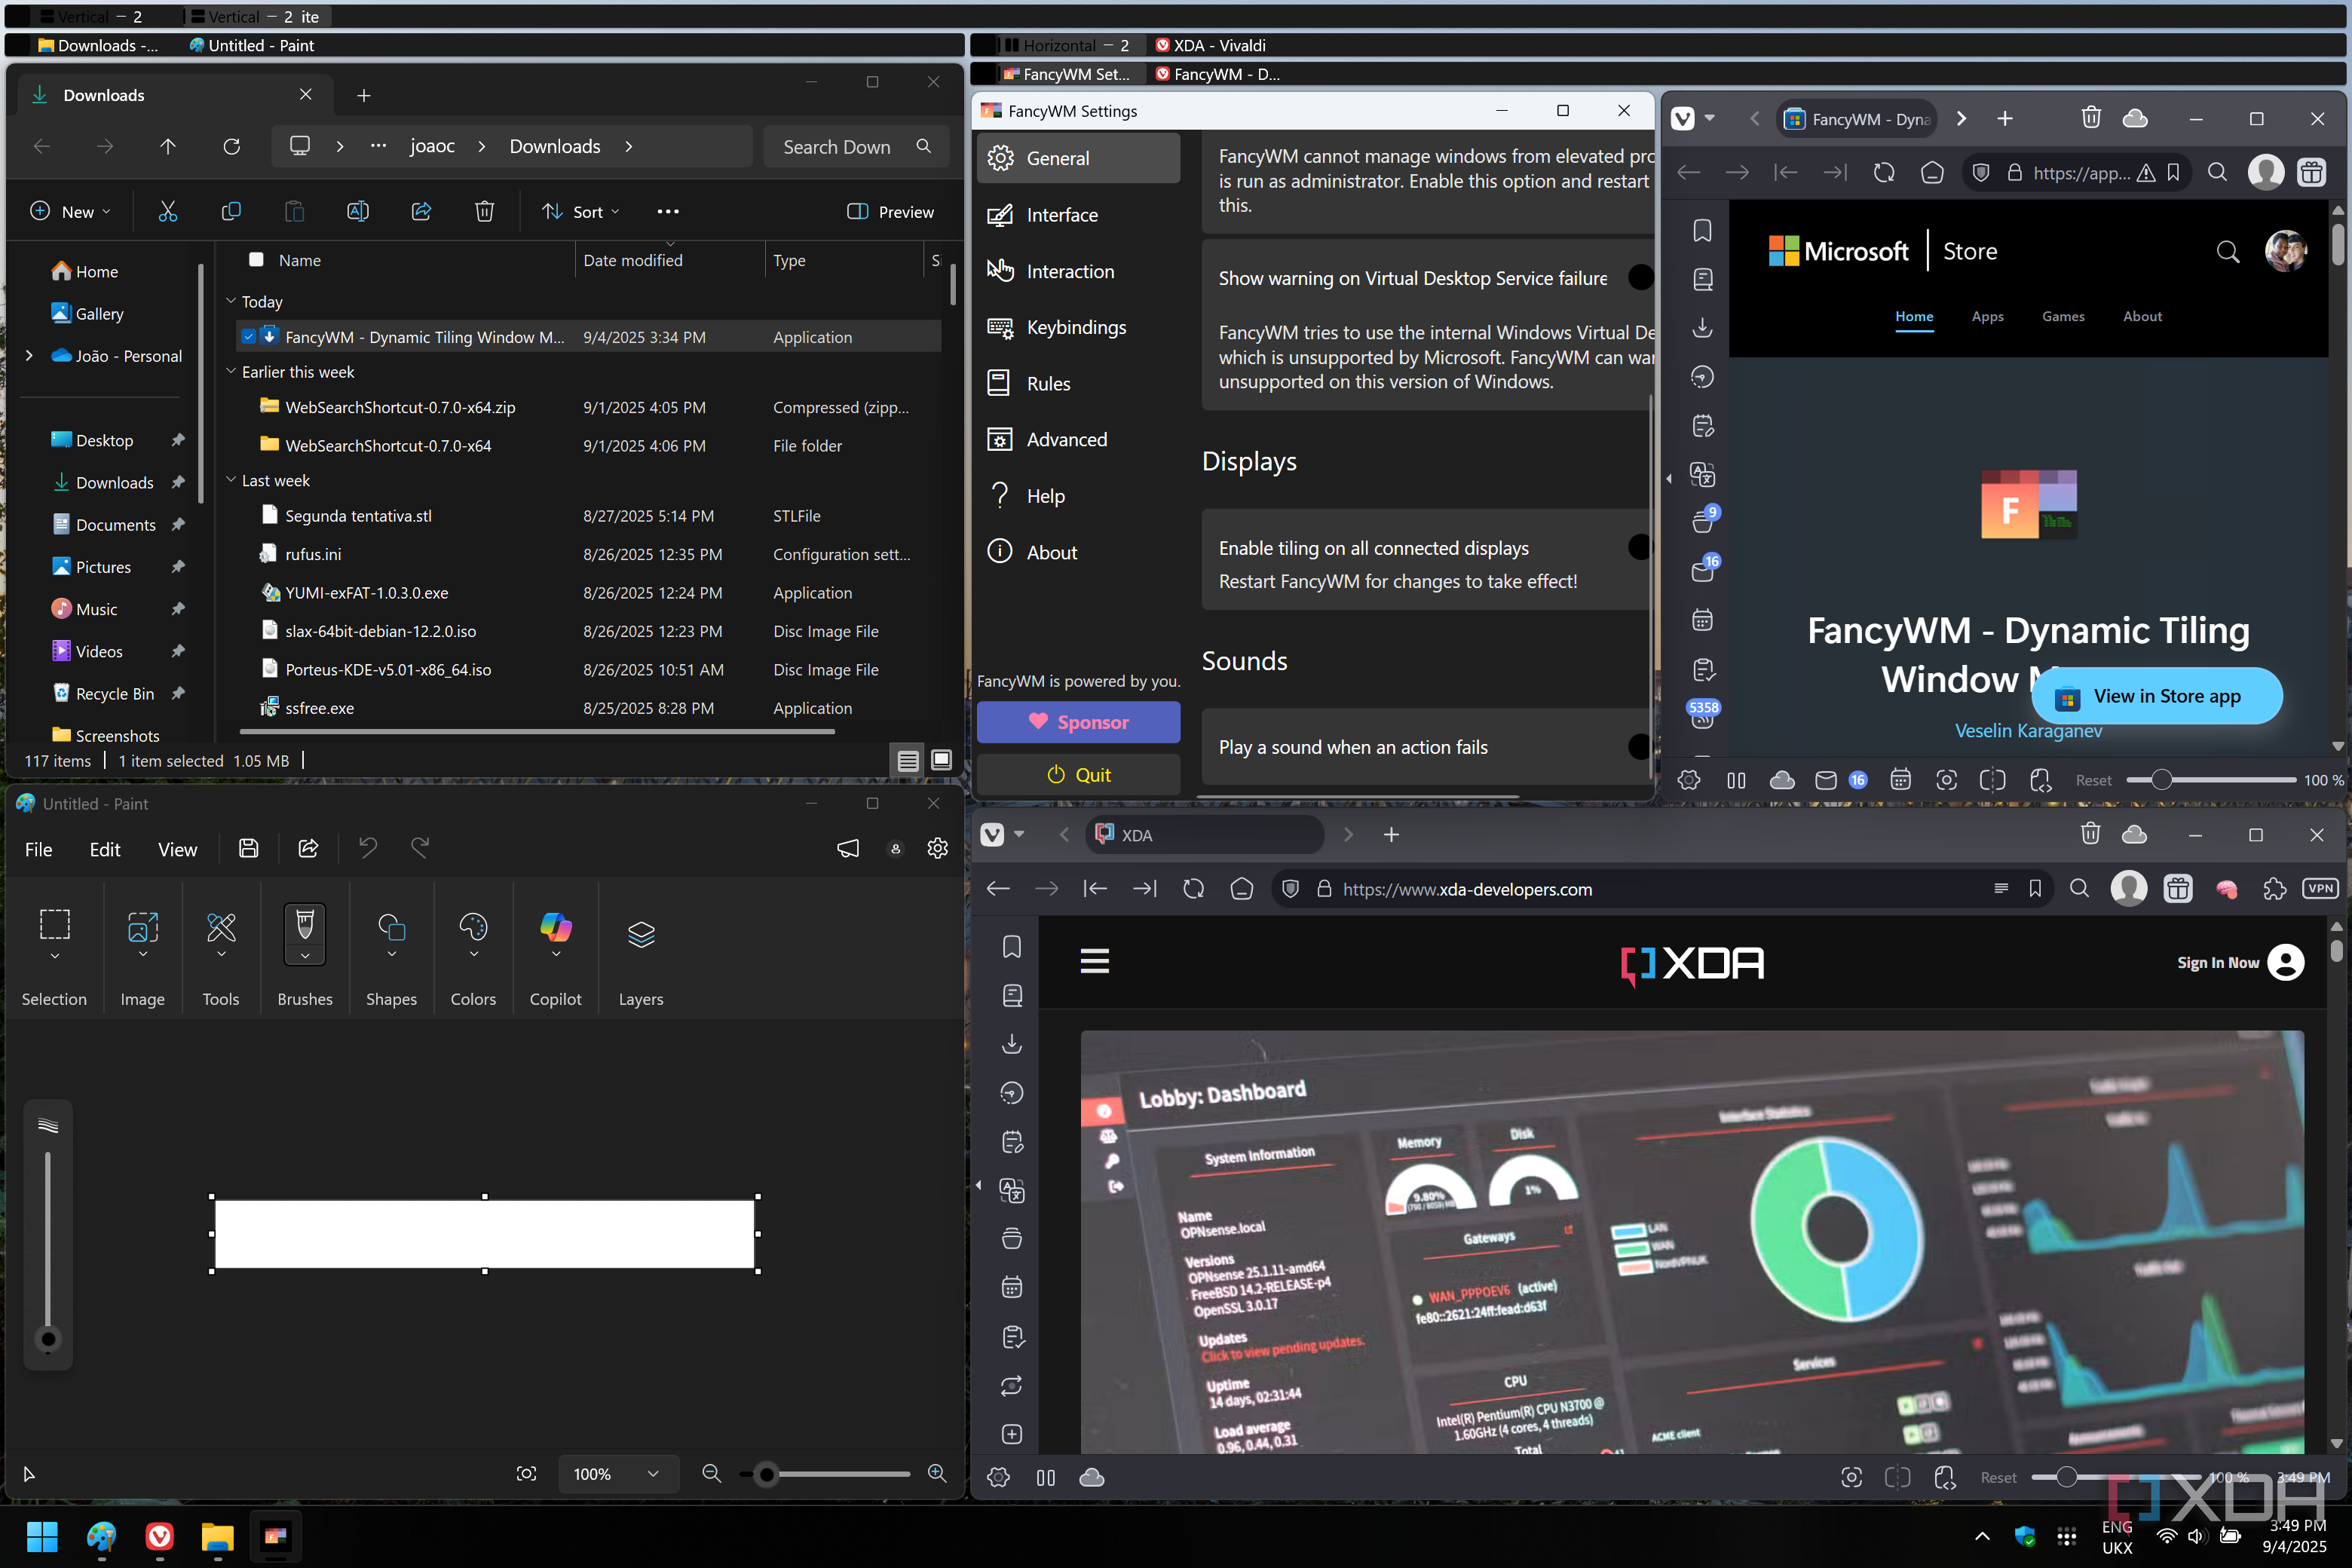The height and width of the screenshot is (1568, 2352).
Task: Switch to large thumbnails view in File Explorer
Action: click(x=941, y=761)
